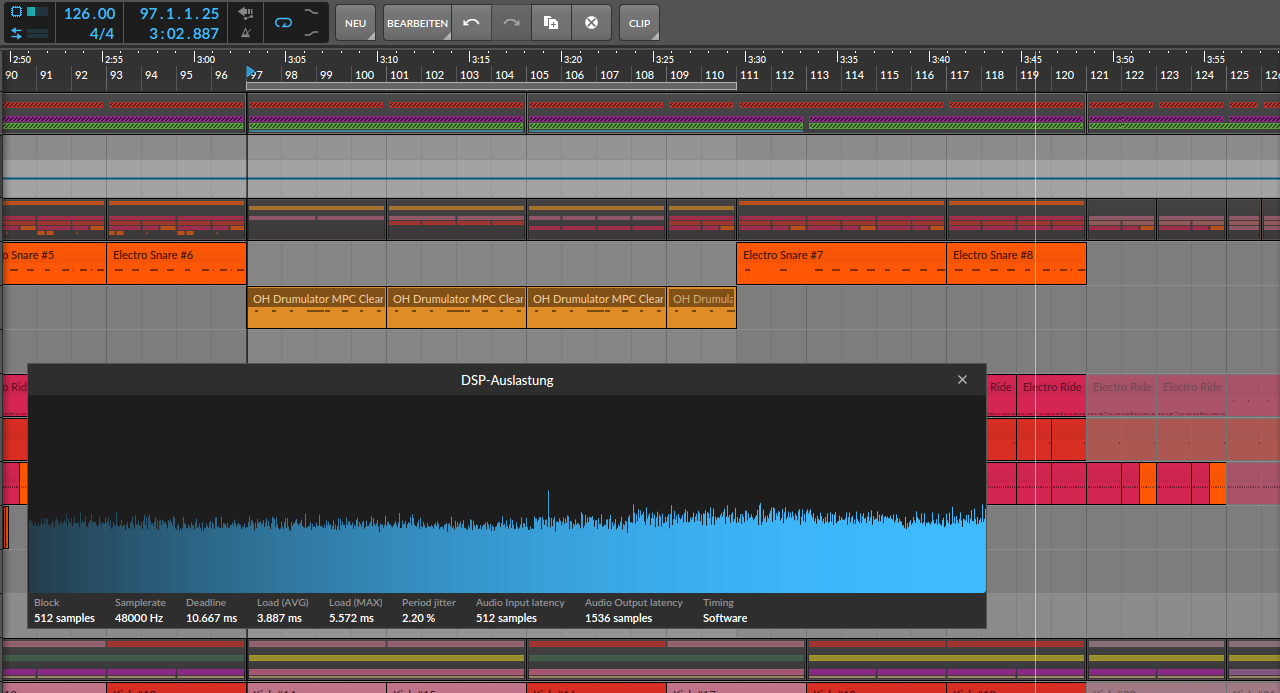Click the 4/4 time signature field

coord(101,33)
